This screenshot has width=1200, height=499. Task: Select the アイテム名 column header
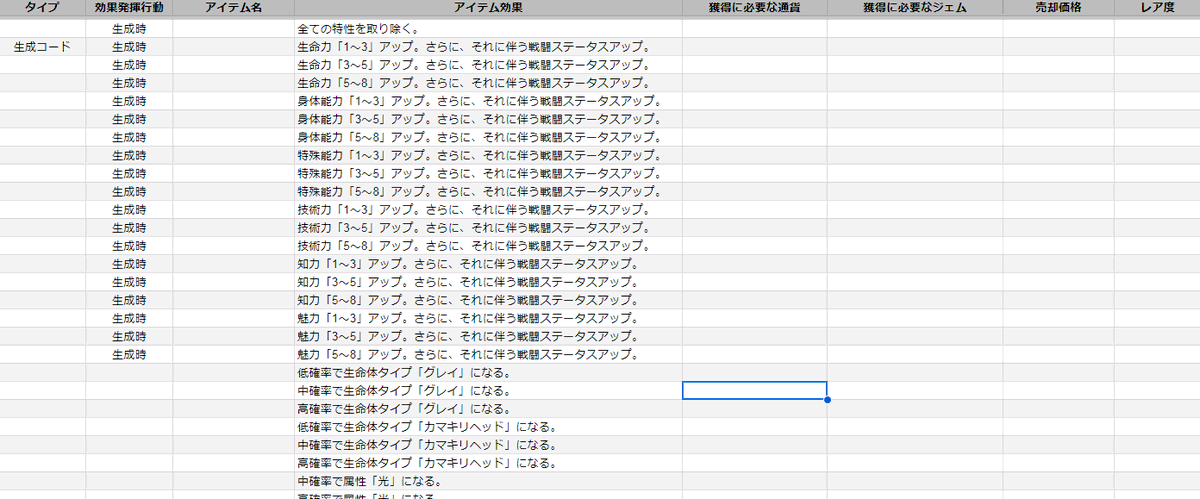233,8
